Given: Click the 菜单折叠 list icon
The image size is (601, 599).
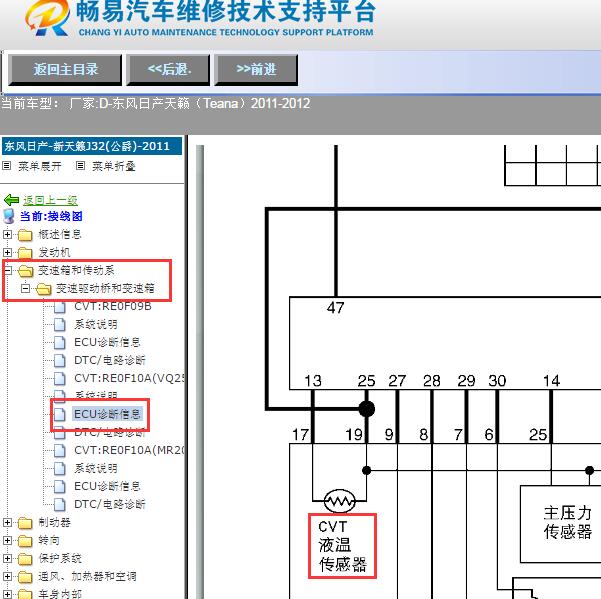Looking at the screenshot, I should [x=80, y=166].
